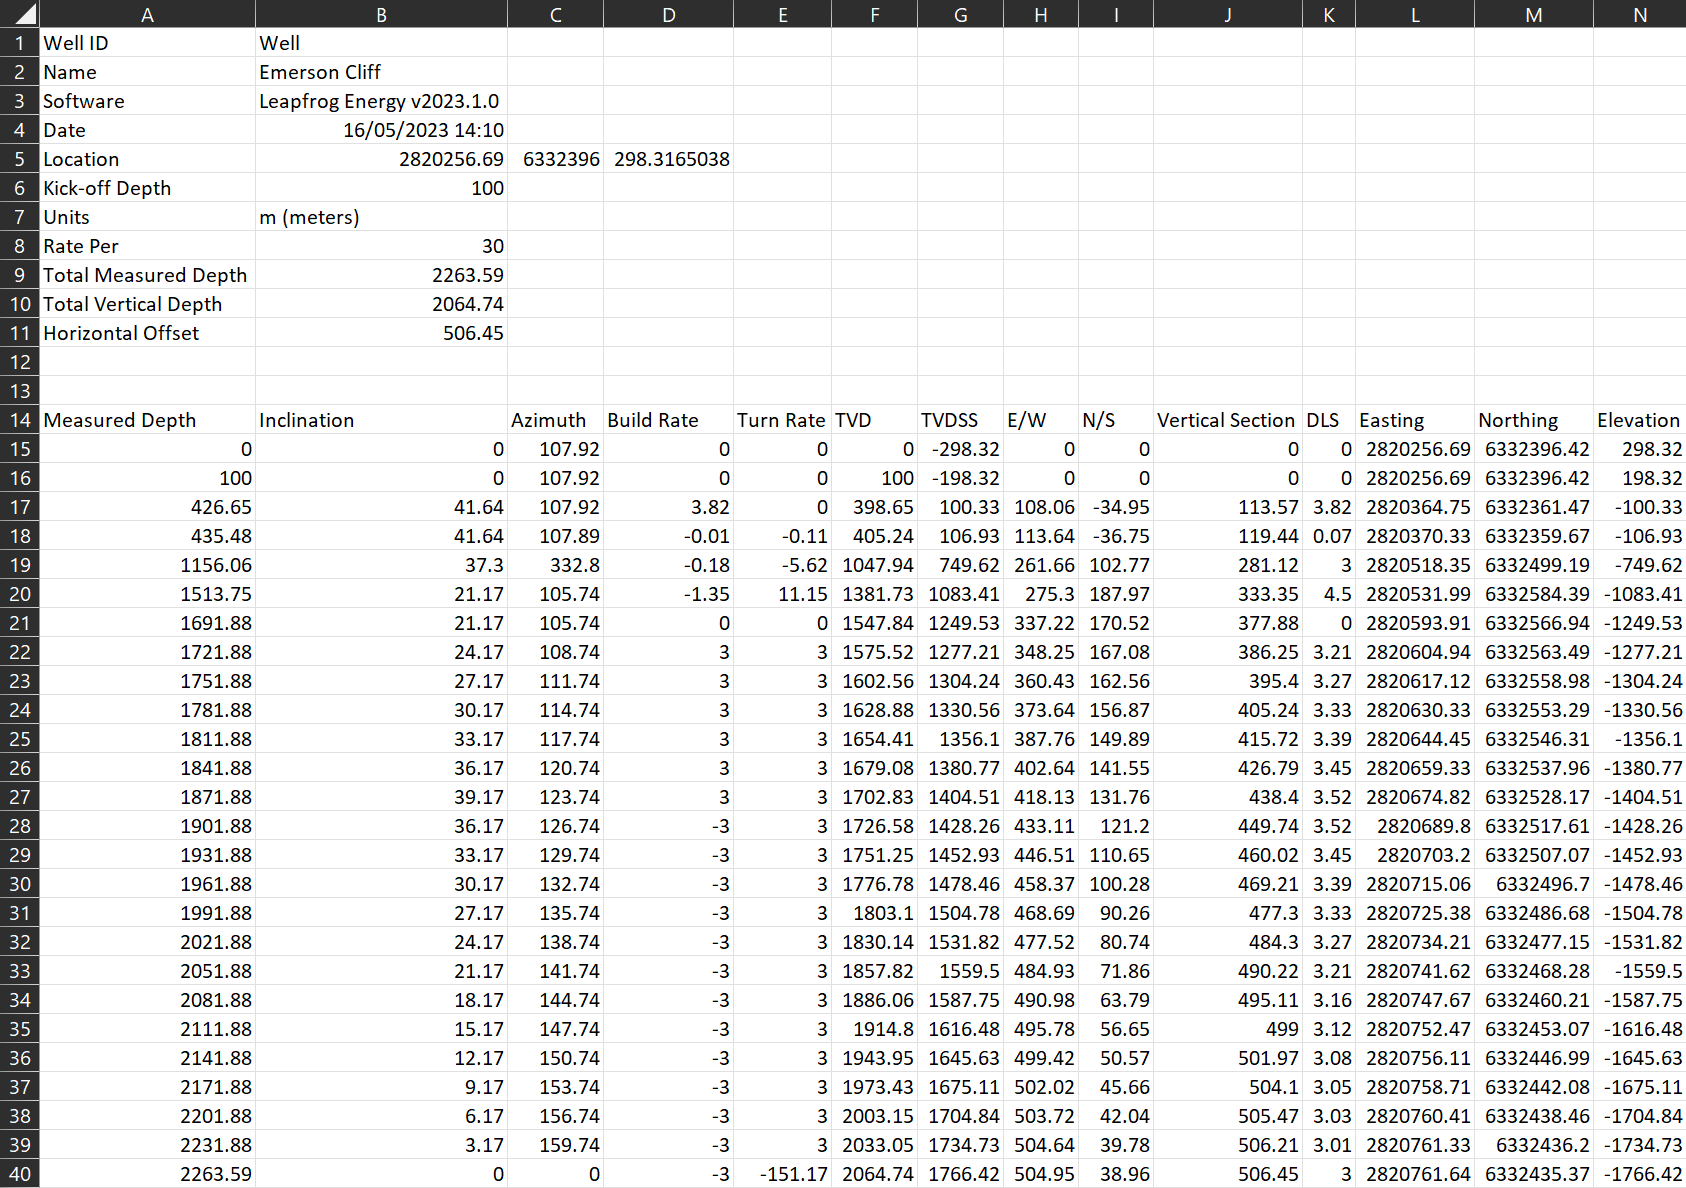Select row 40 header
1686x1188 pixels.
(20, 1174)
